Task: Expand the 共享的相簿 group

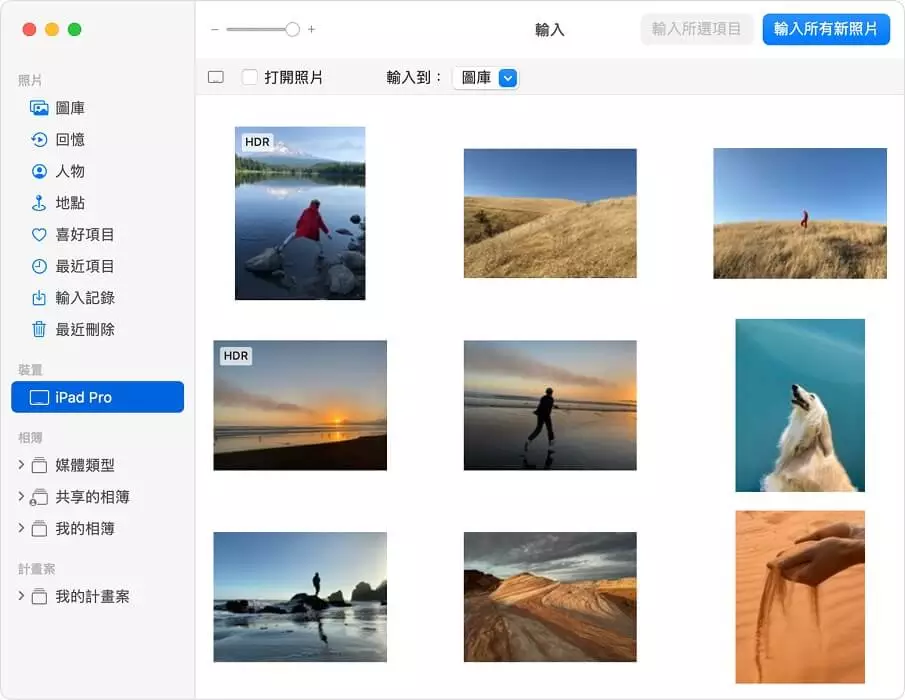Action: pyautogui.click(x=21, y=497)
